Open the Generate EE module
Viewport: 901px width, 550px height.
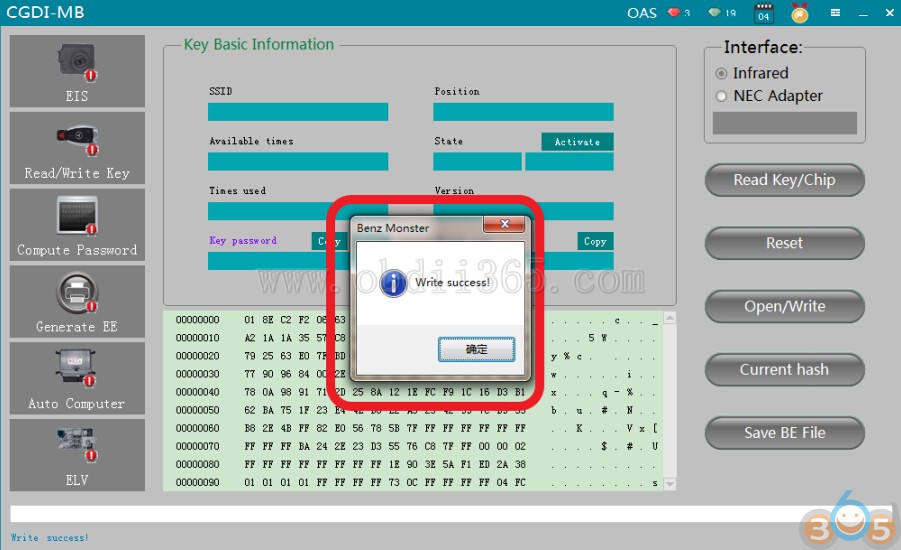(x=77, y=301)
